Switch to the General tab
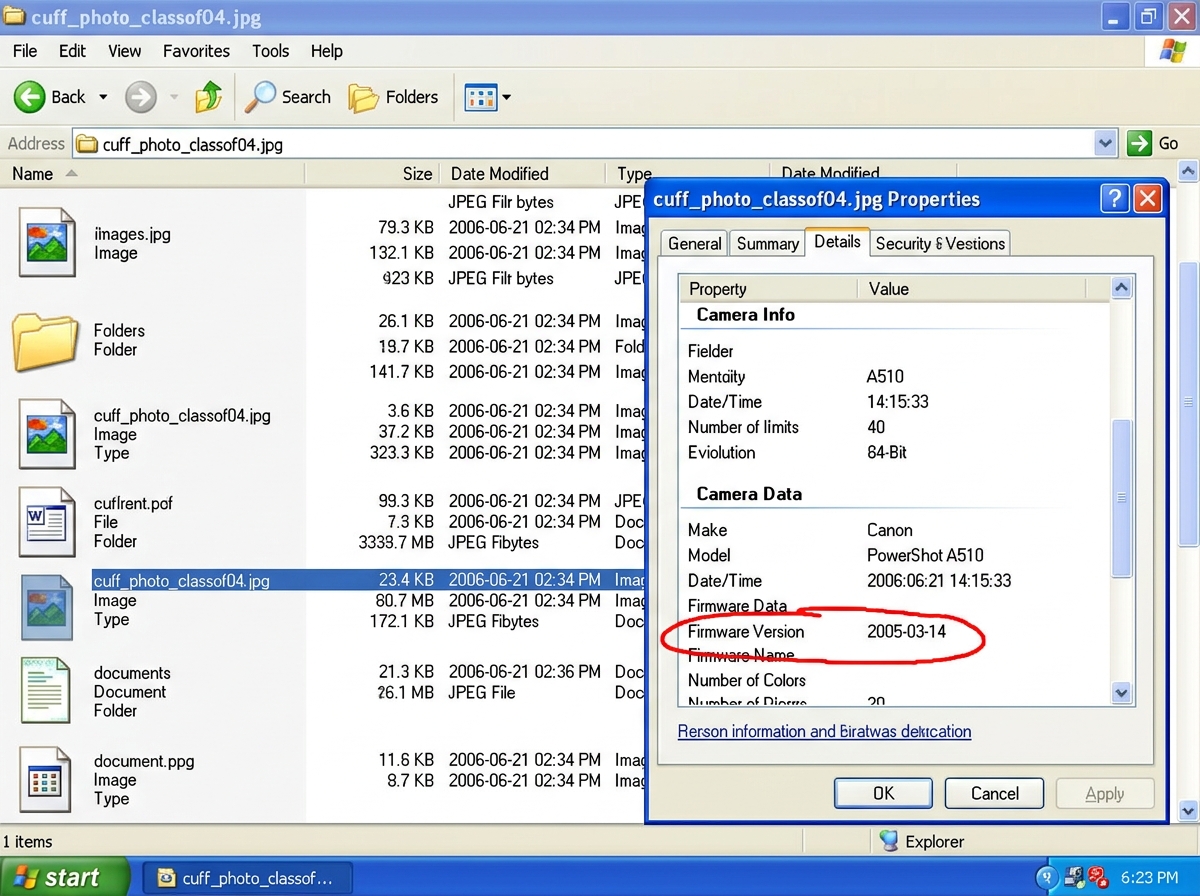Image resolution: width=1200 pixels, height=896 pixels. (x=695, y=243)
